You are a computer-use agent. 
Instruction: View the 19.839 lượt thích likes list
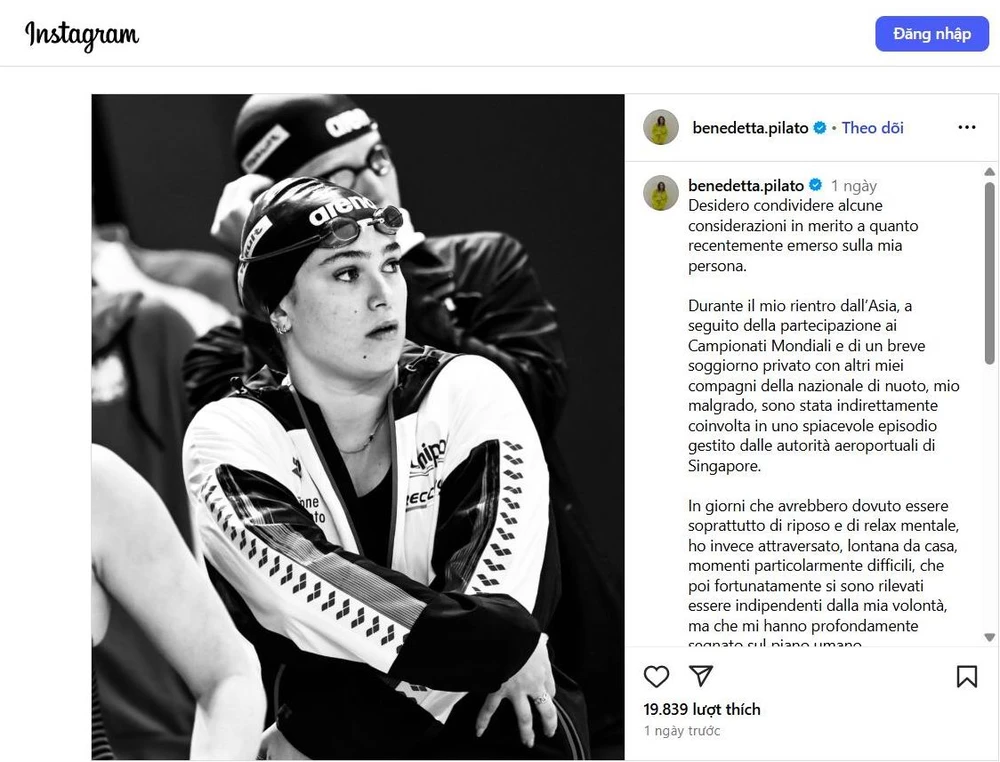pos(702,709)
